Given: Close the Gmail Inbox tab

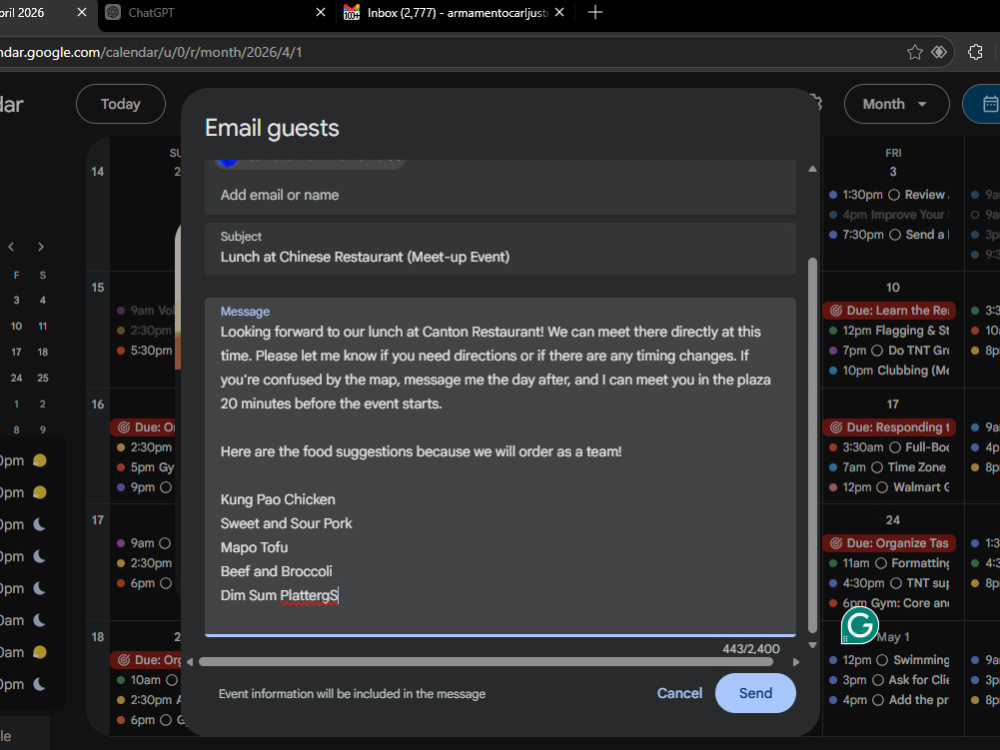Looking at the screenshot, I should pyautogui.click(x=559, y=13).
